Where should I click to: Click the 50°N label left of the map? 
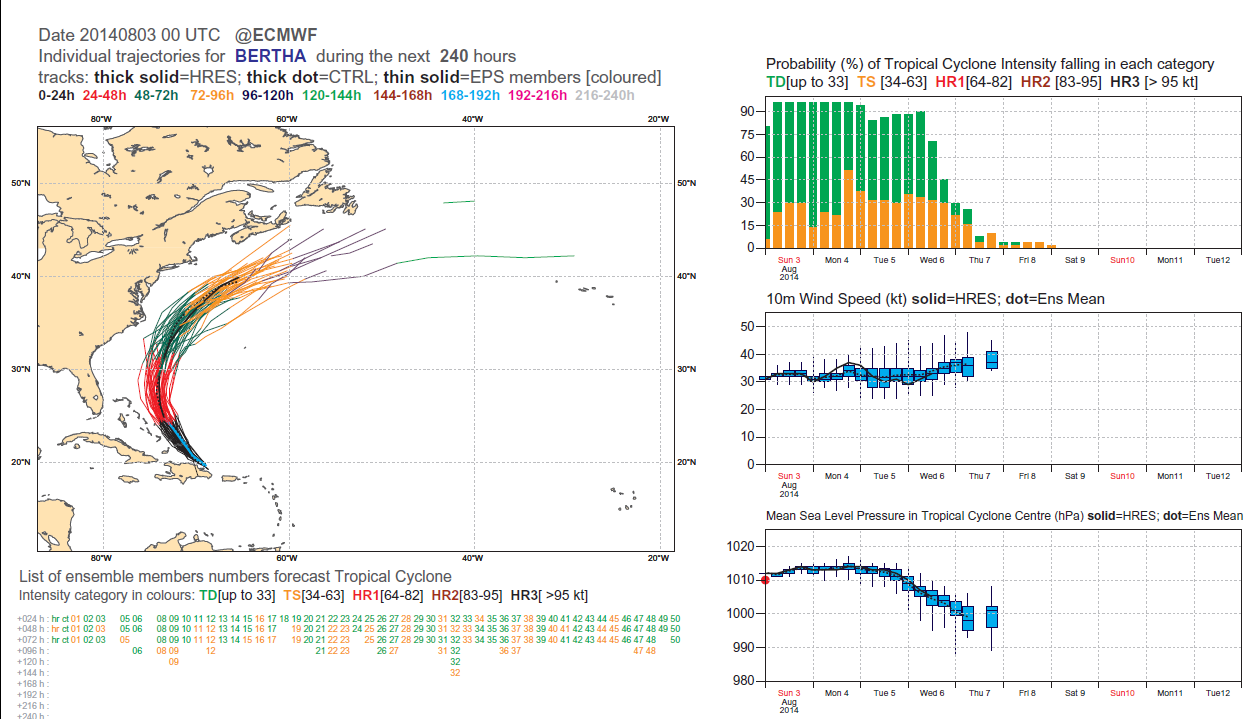coord(21,184)
